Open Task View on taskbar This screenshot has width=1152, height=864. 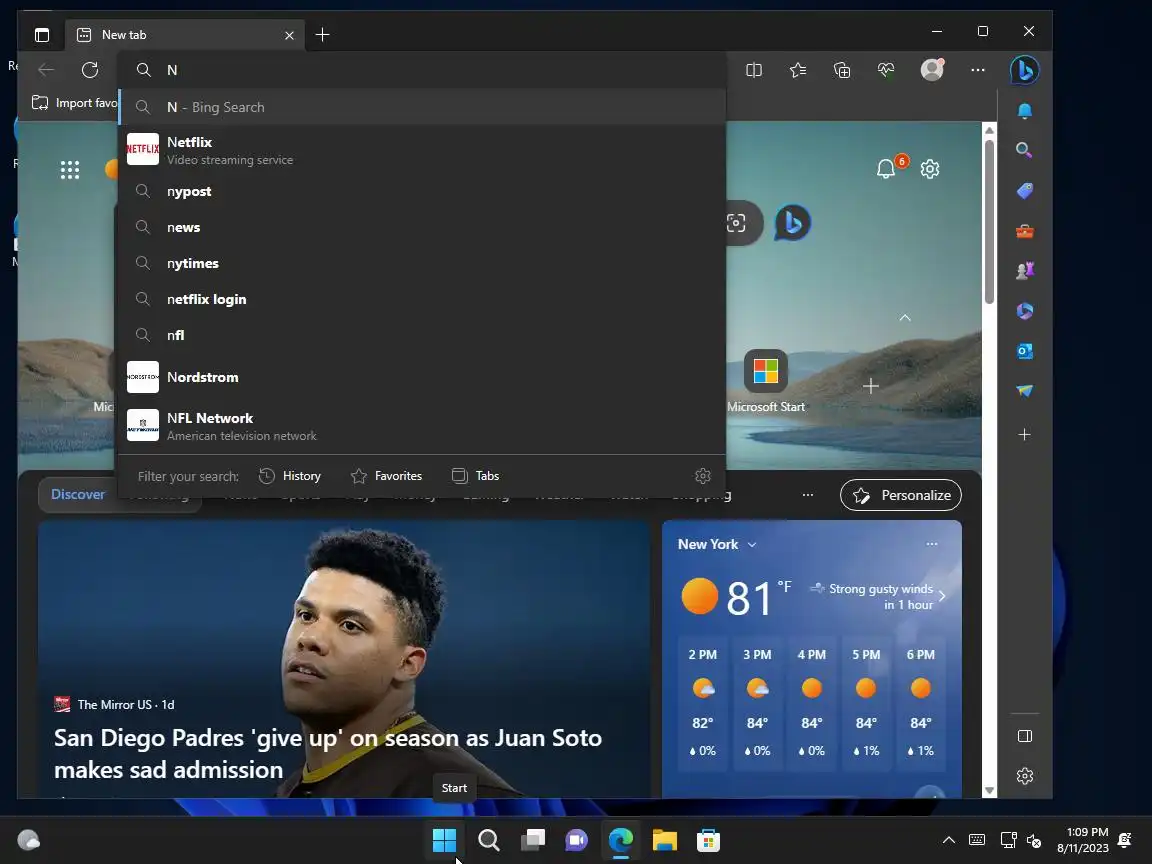[533, 840]
